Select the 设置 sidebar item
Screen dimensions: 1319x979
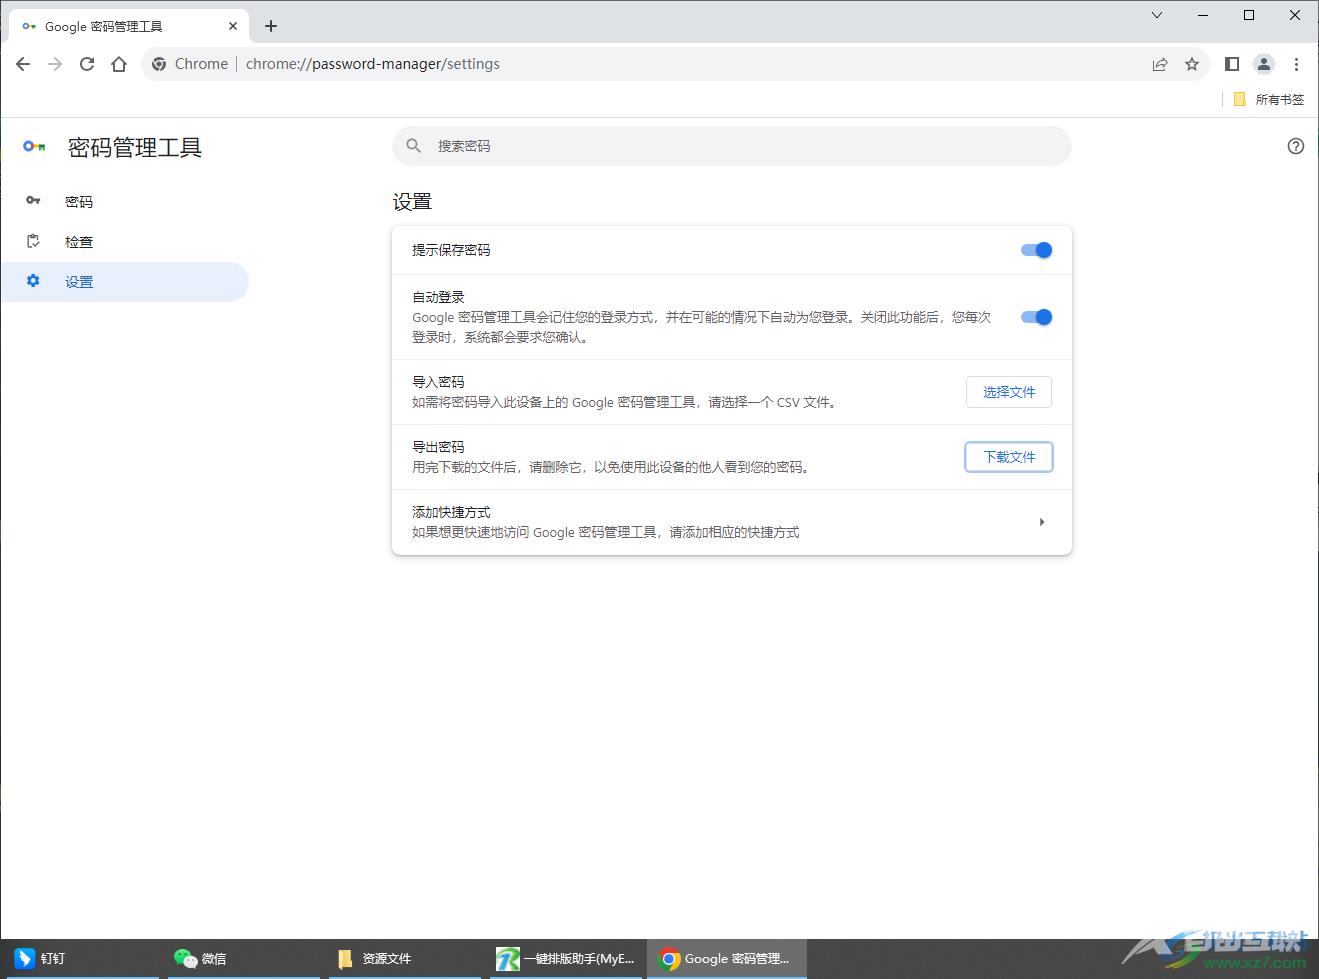click(x=125, y=282)
